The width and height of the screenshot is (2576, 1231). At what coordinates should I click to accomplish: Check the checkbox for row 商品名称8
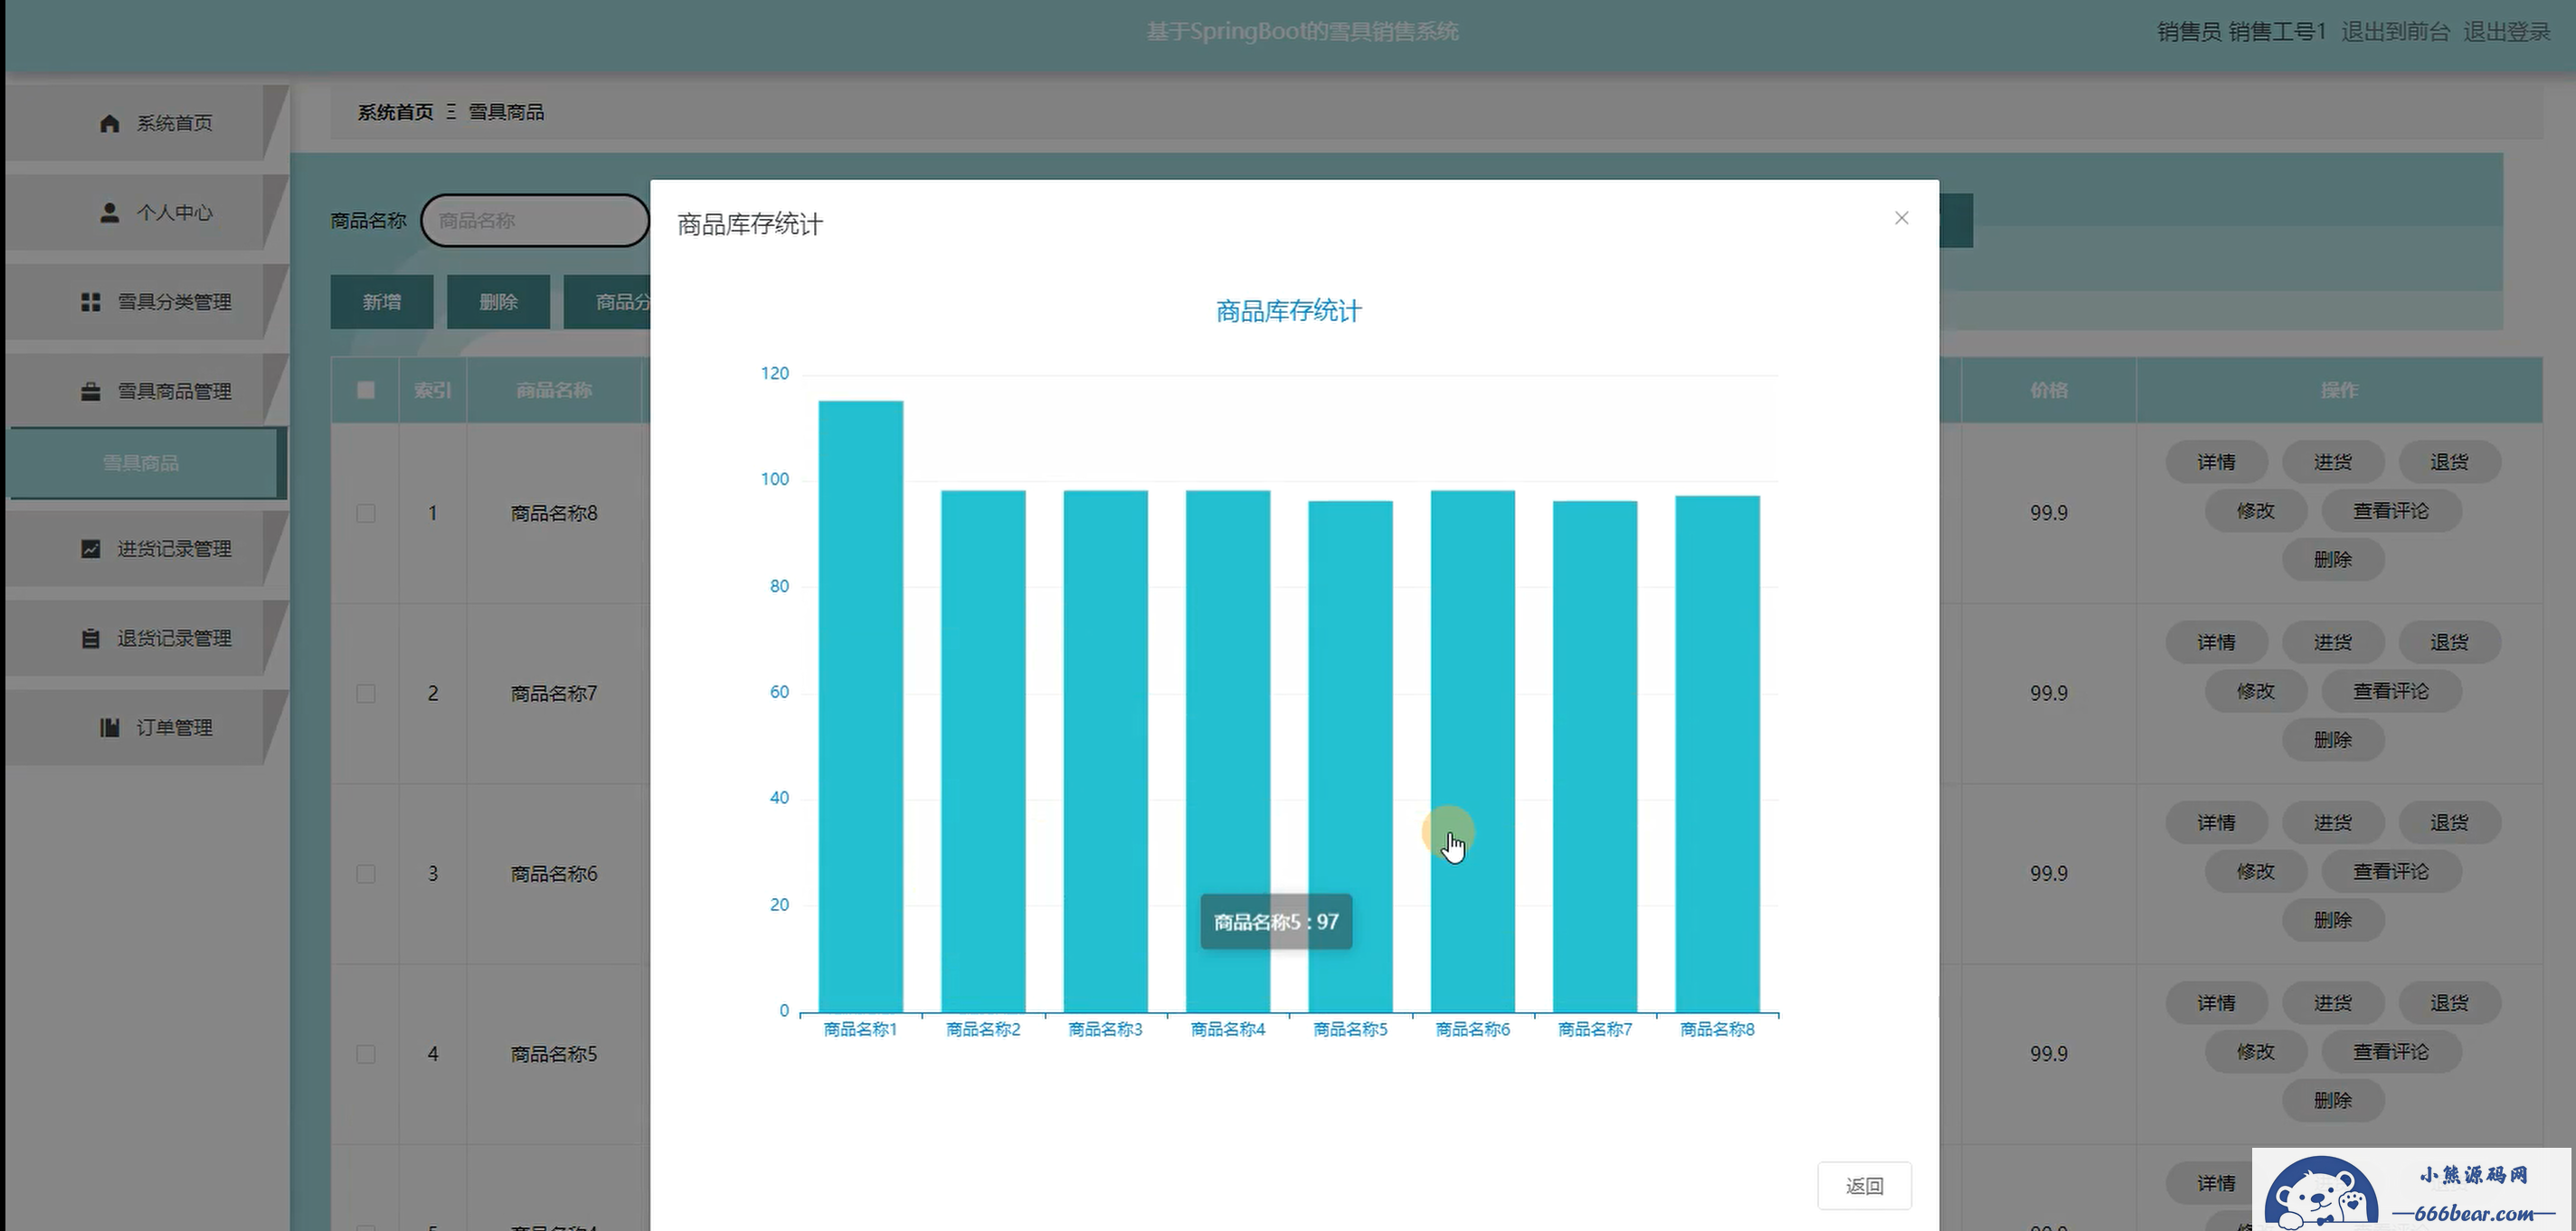[366, 513]
